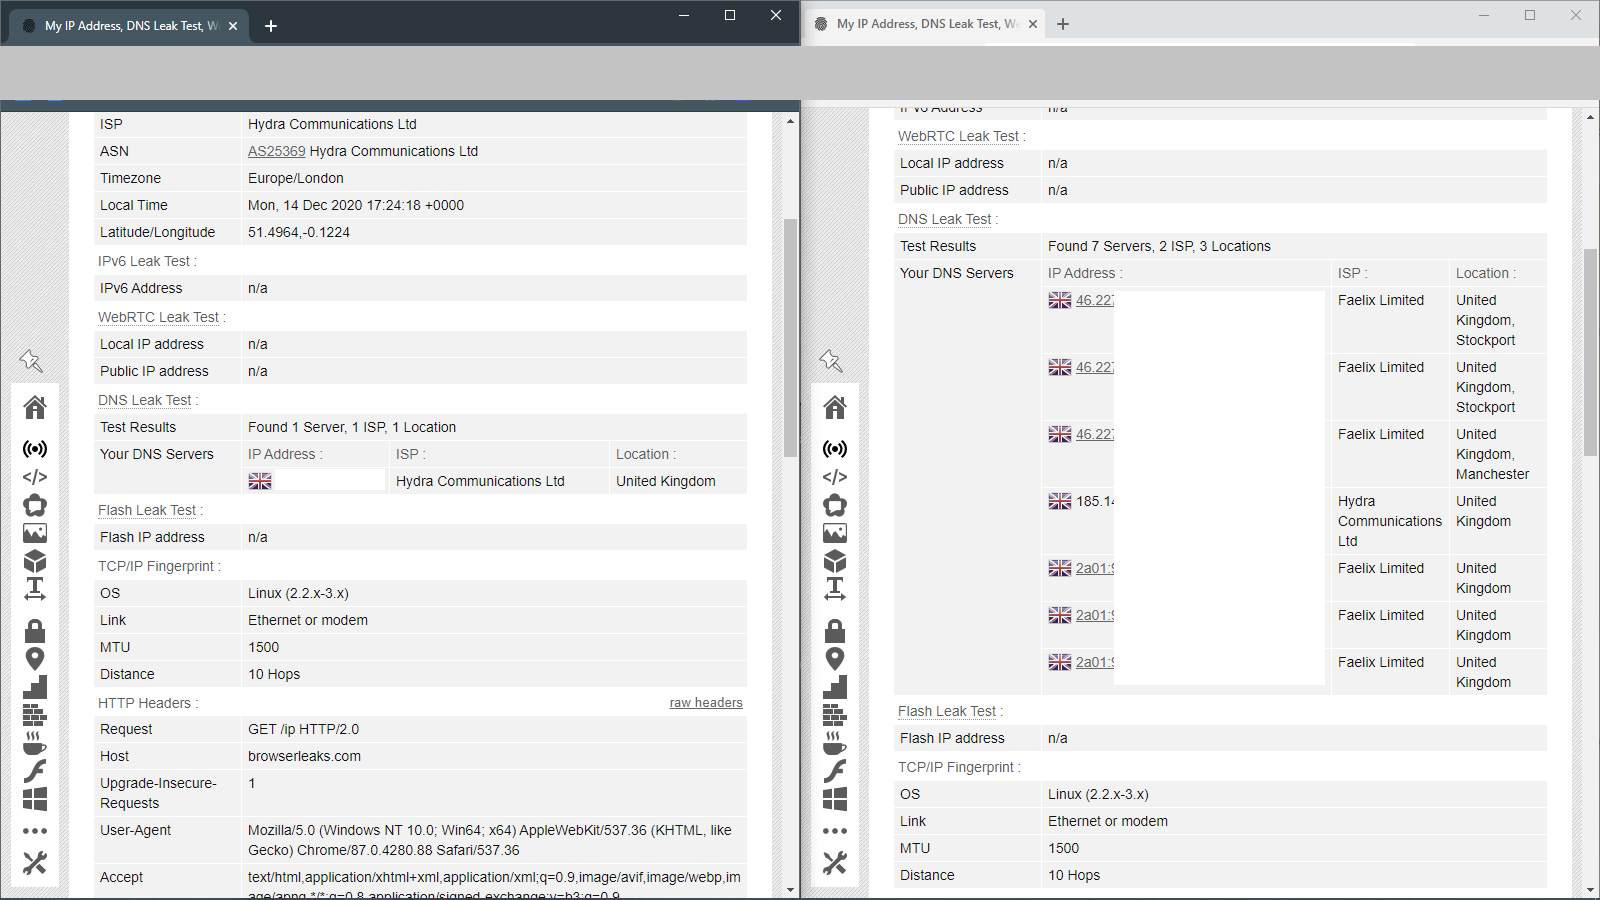This screenshot has height=900, width=1600.
Task: Click the right window's vertical scrollbar thumb
Action: tap(1590, 352)
